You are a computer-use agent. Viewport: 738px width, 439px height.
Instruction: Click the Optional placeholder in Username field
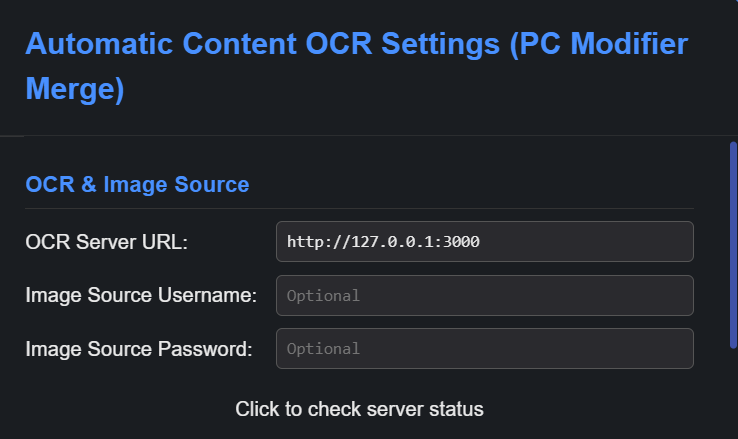click(x=323, y=296)
